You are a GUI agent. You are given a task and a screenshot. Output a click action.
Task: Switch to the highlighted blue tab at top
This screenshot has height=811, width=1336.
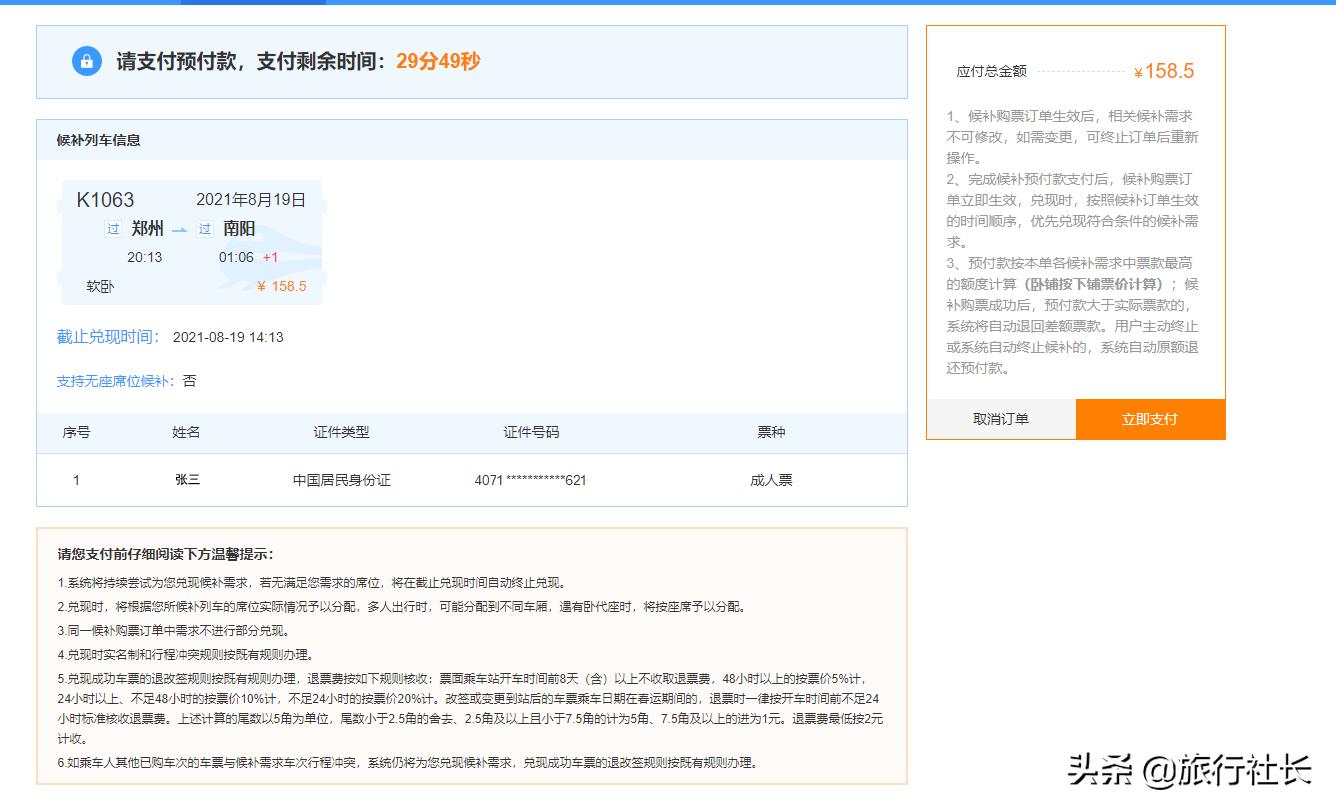click(252, 4)
